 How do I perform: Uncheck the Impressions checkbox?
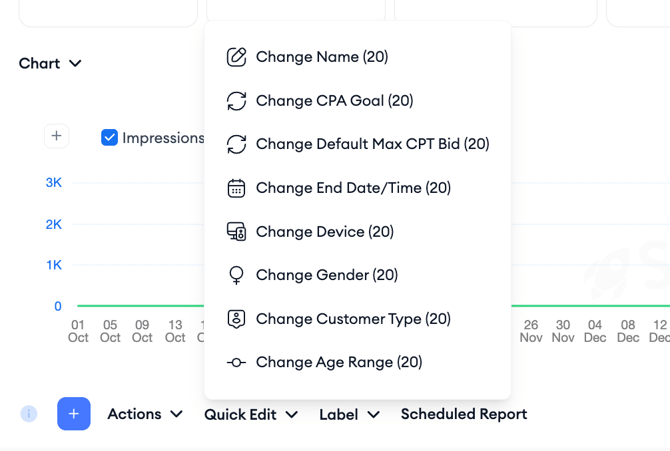coord(110,138)
